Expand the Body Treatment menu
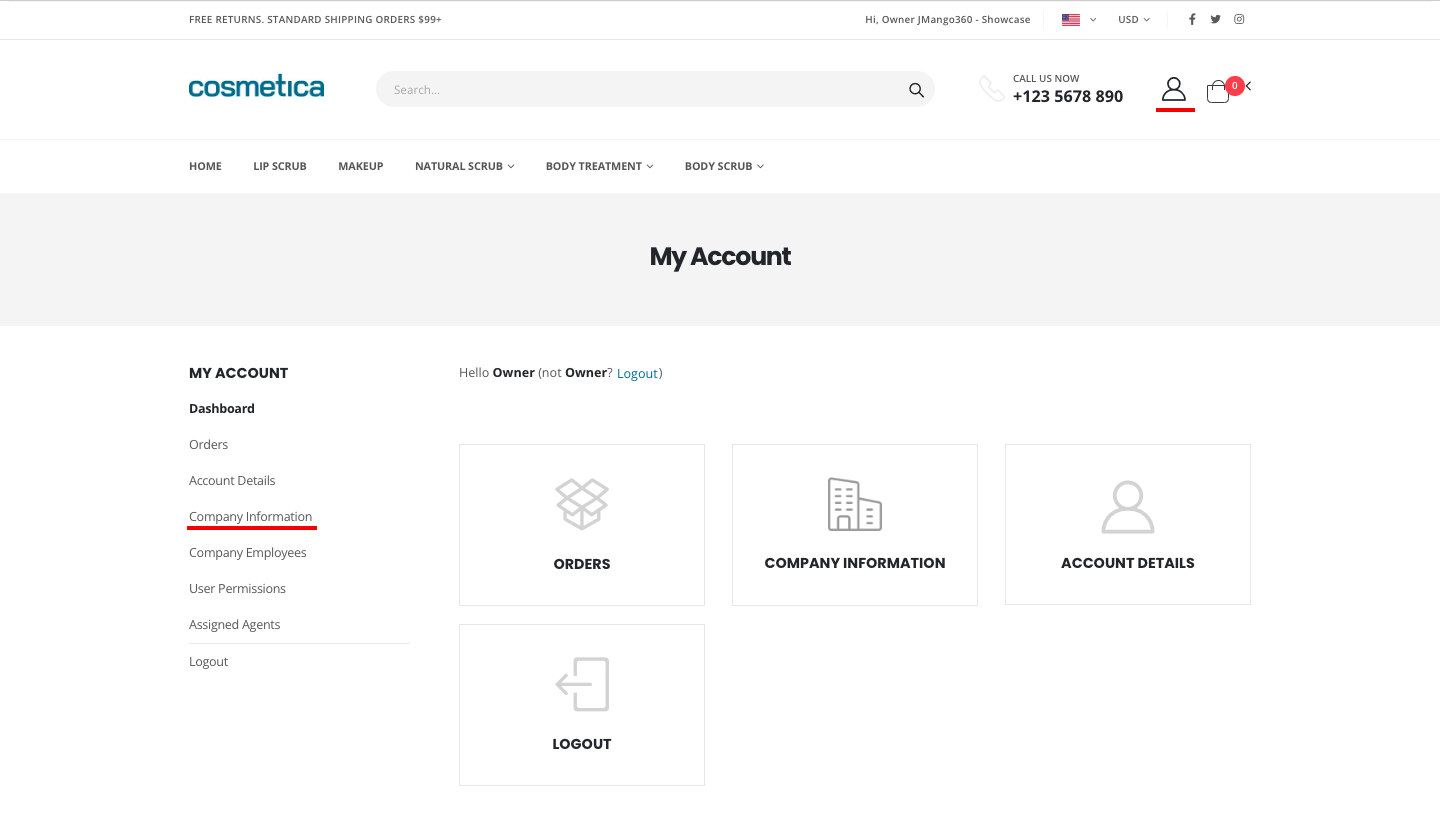This screenshot has width=1440, height=822. tap(599, 166)
